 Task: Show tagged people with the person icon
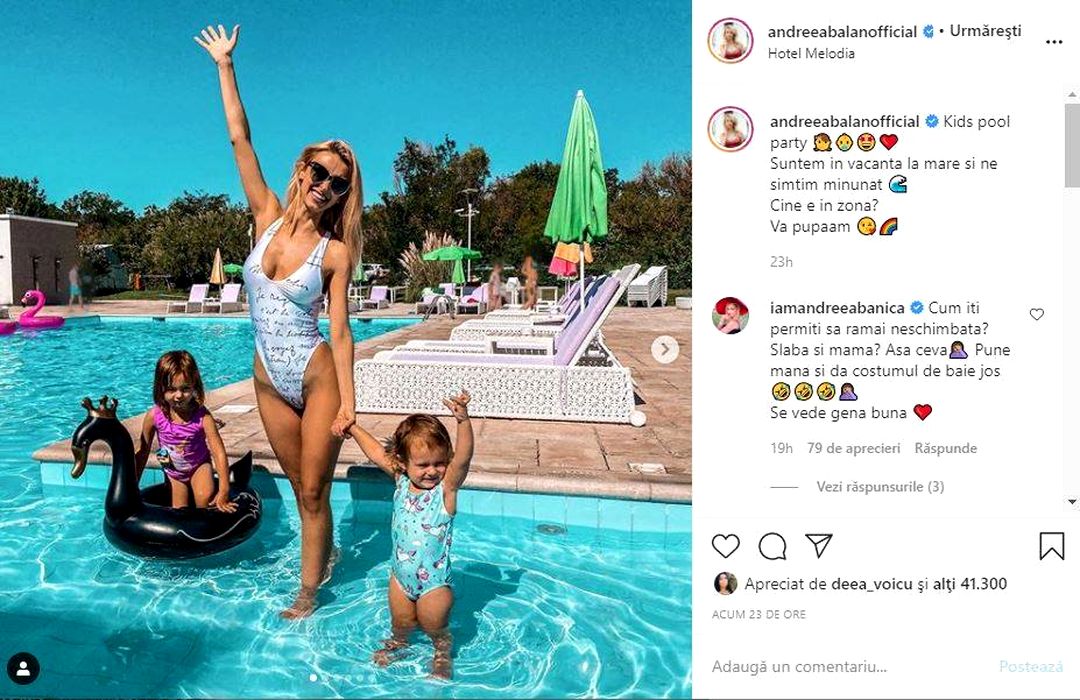coord(23,668)
